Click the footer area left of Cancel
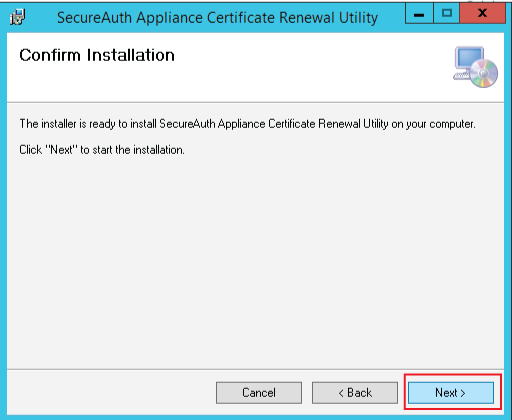Screen dimensions: 512x420 [x=110, y=393]
